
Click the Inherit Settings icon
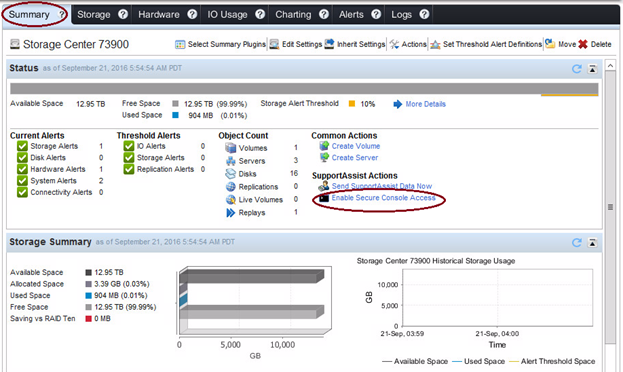(329, 44)
